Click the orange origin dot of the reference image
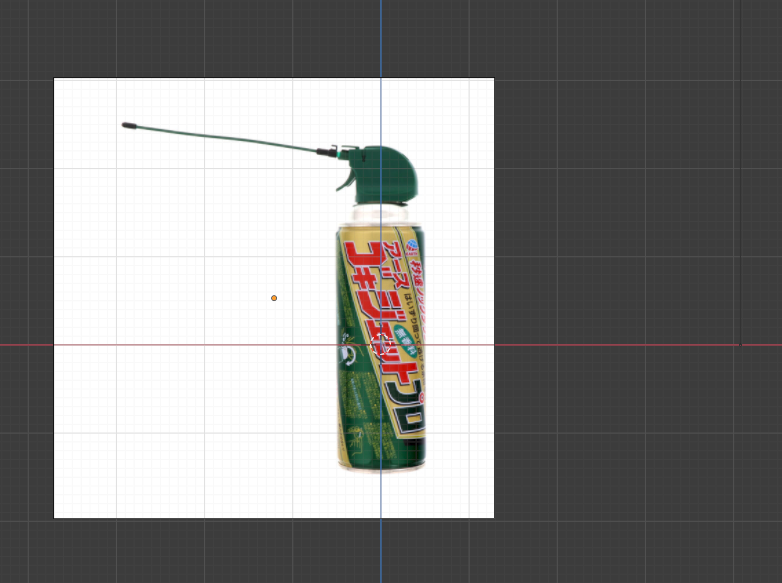Image resolution: width=782 pixels, height=583 pixels. (x=274, y=298)
